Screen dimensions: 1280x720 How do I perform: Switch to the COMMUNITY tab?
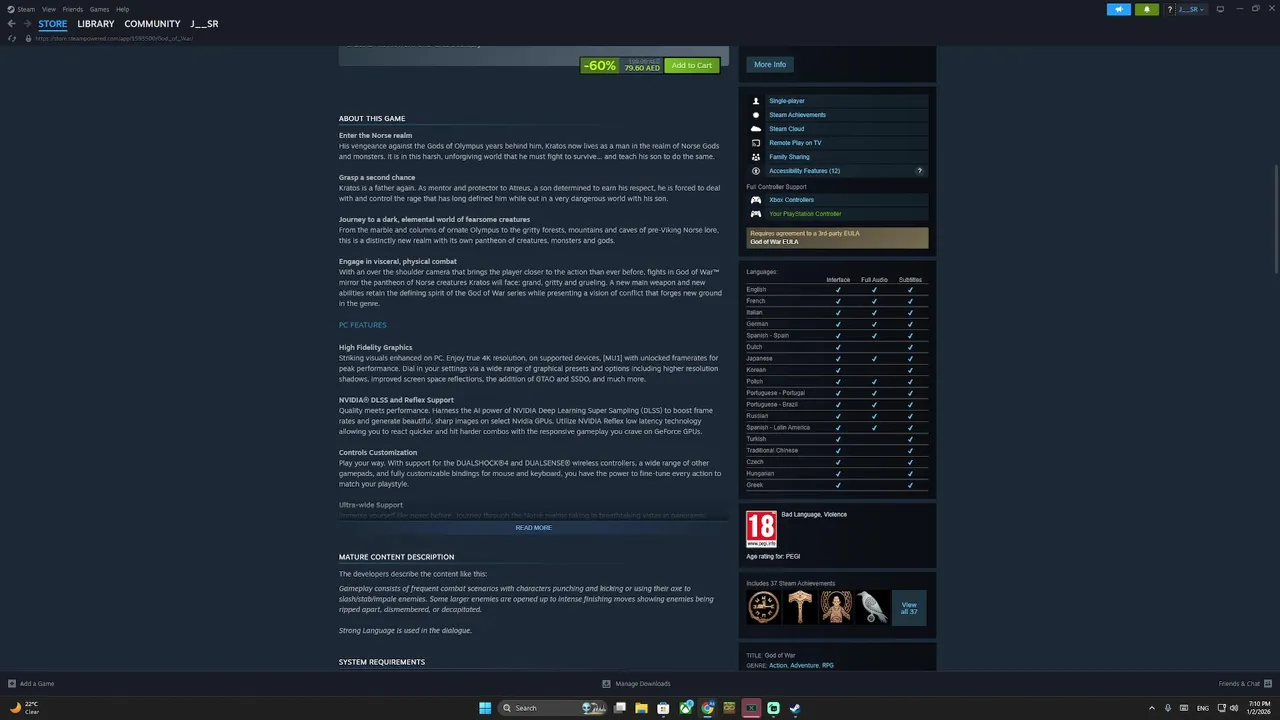tap(152, 24)
